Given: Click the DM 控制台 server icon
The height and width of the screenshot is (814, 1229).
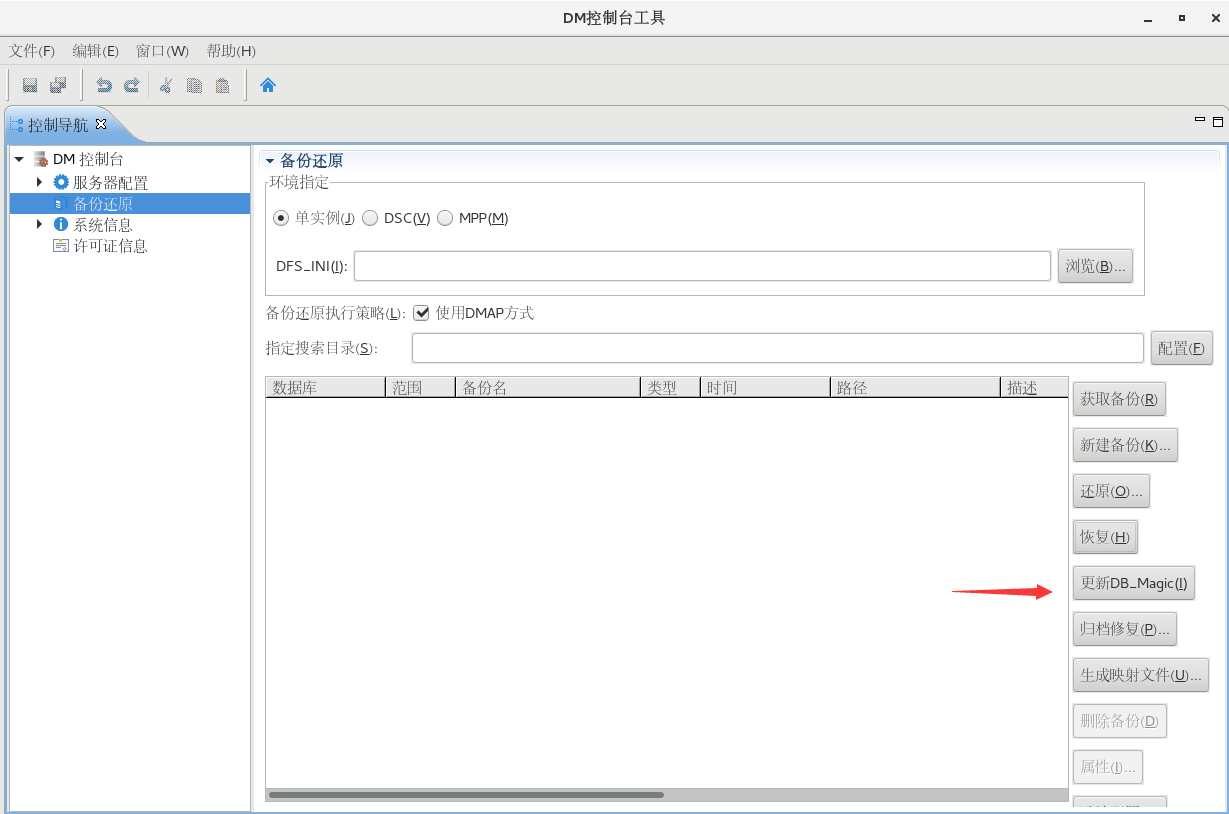Looking at the screenshot, I should pyautogui.click(x=41, y=159).
